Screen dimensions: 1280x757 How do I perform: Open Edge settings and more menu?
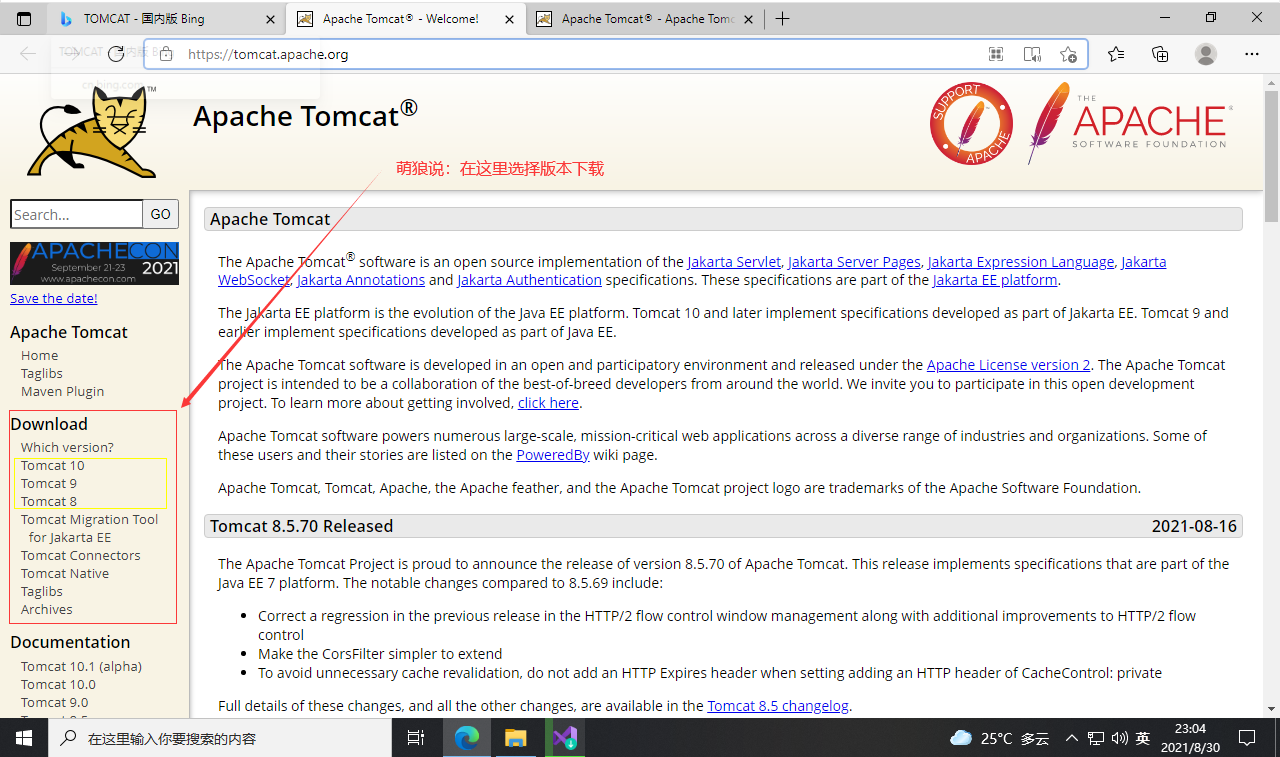pyautogui.click(x=1251, y=54)
